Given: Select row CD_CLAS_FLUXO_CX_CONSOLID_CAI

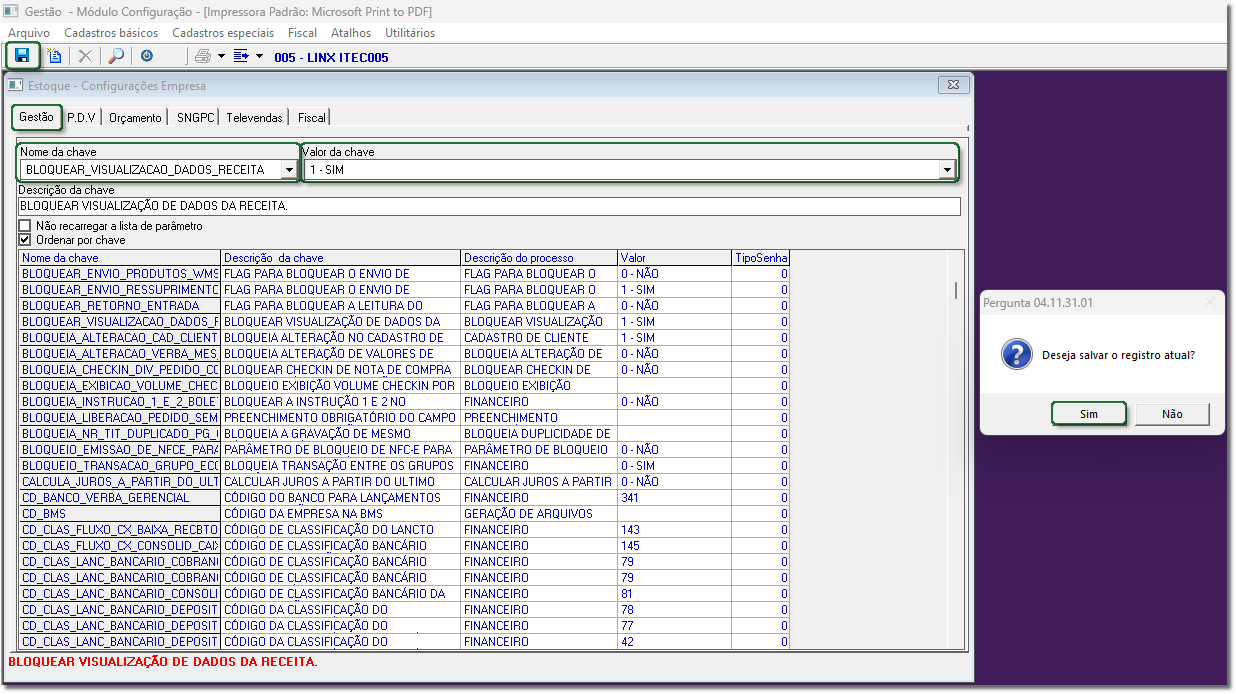Looking at the screenshot, I should pyautogui.click(x=404, y=545).
